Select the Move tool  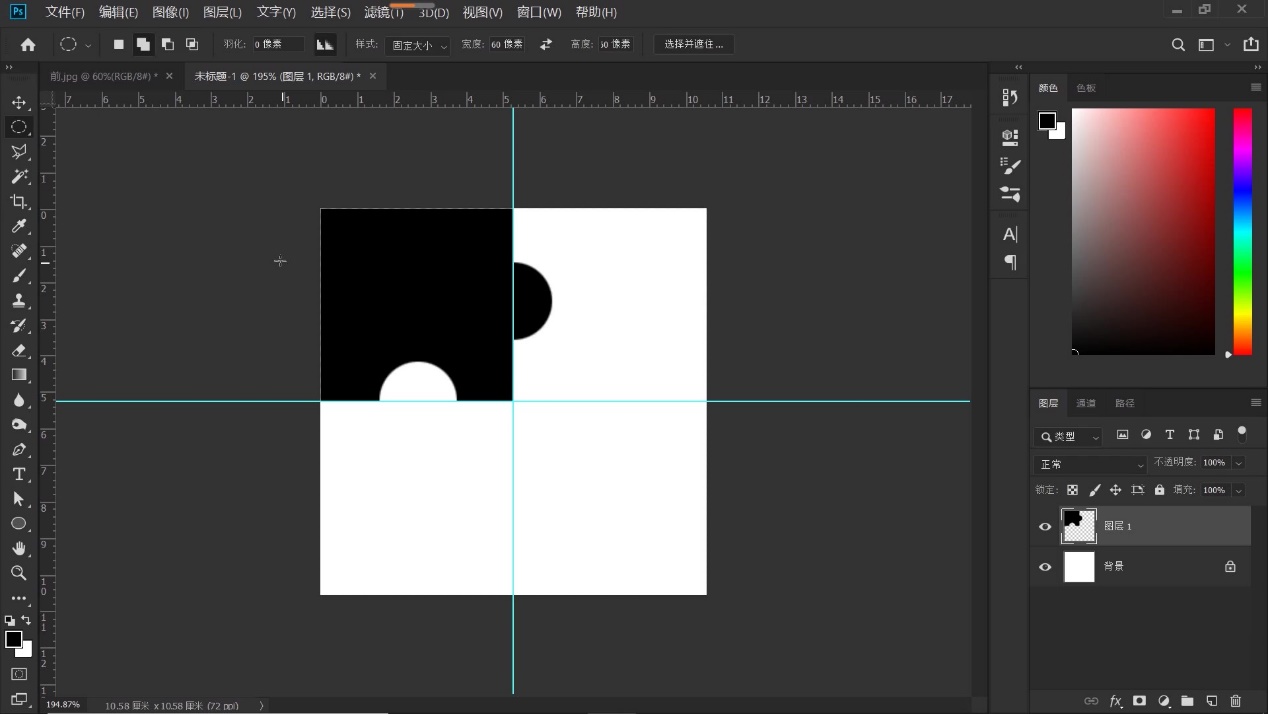pyautogui.click(x=19, y=102)
